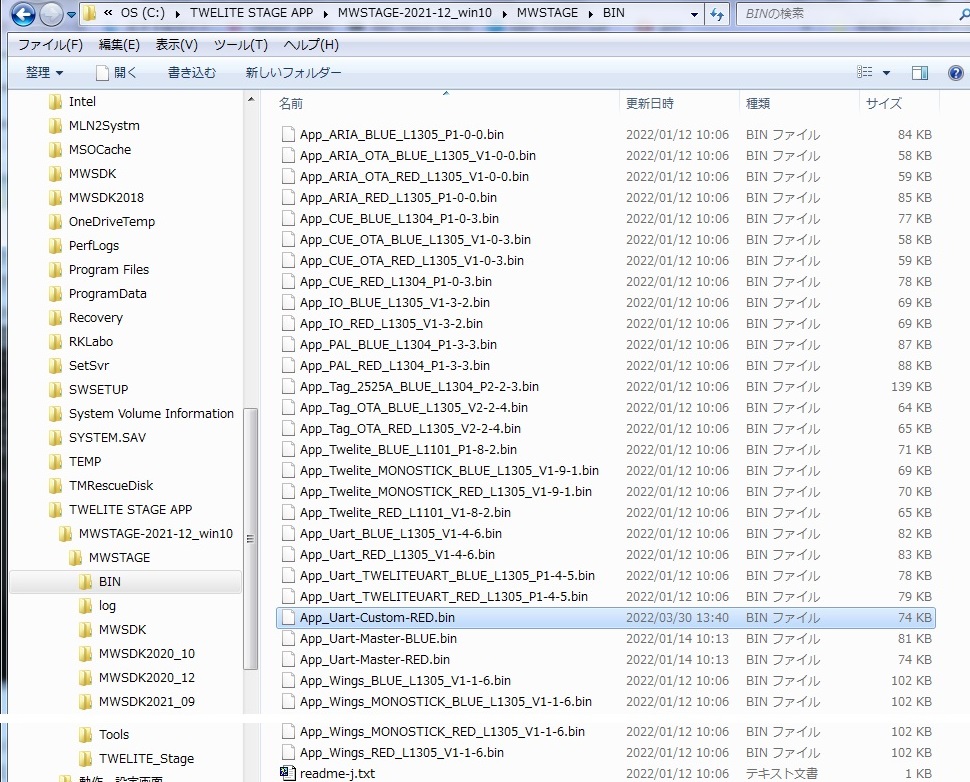Toggle the preview pane icon
Image resolution: width=970 pixels, height=782 pixels.
pos(919,73)
